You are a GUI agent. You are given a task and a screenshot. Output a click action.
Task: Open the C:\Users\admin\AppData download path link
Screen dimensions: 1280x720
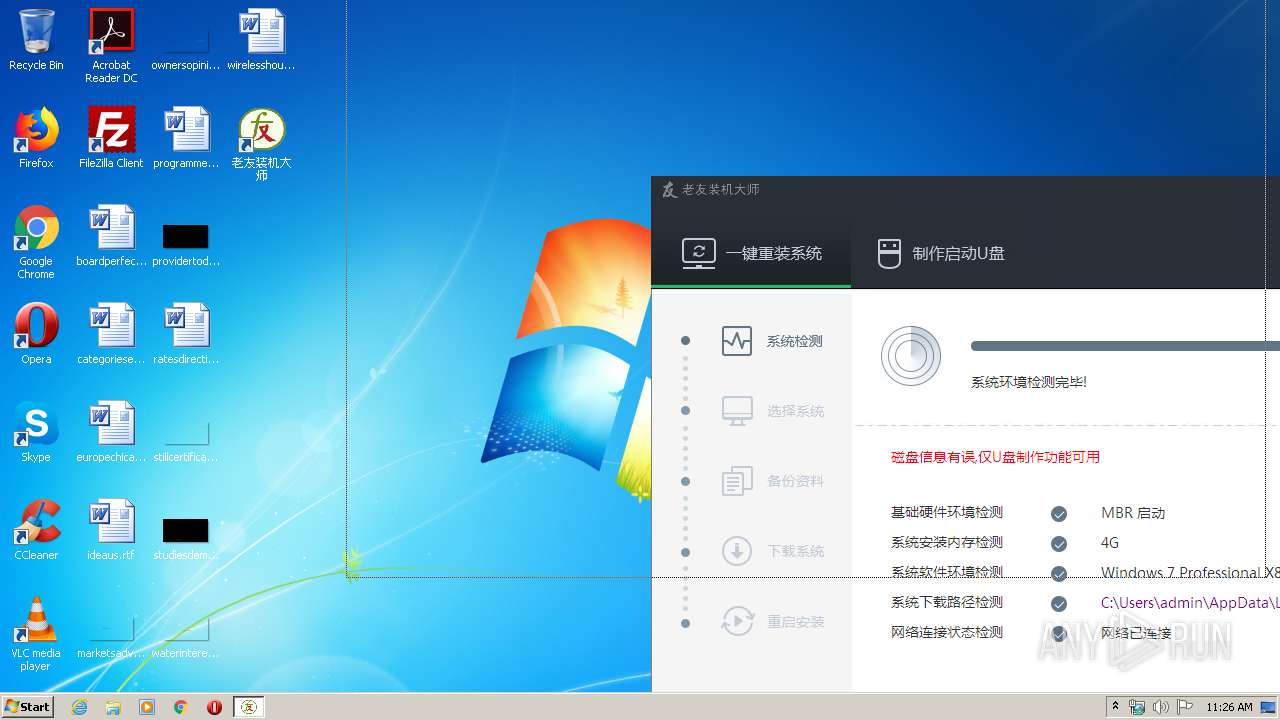[x=1190, y=603]
